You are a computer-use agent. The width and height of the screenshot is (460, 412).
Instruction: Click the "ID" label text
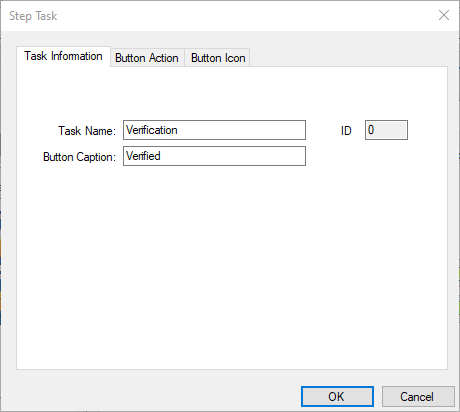coord(346,131)
